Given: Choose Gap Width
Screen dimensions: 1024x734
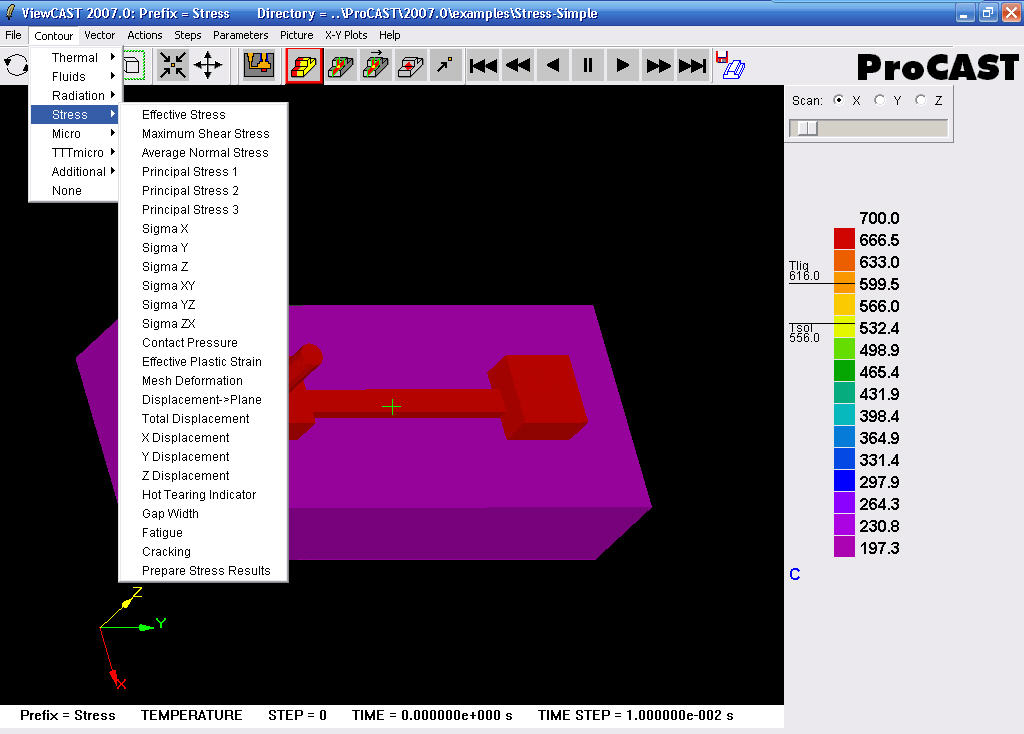Looking at the screenshot, I should (x=203, y=513).
